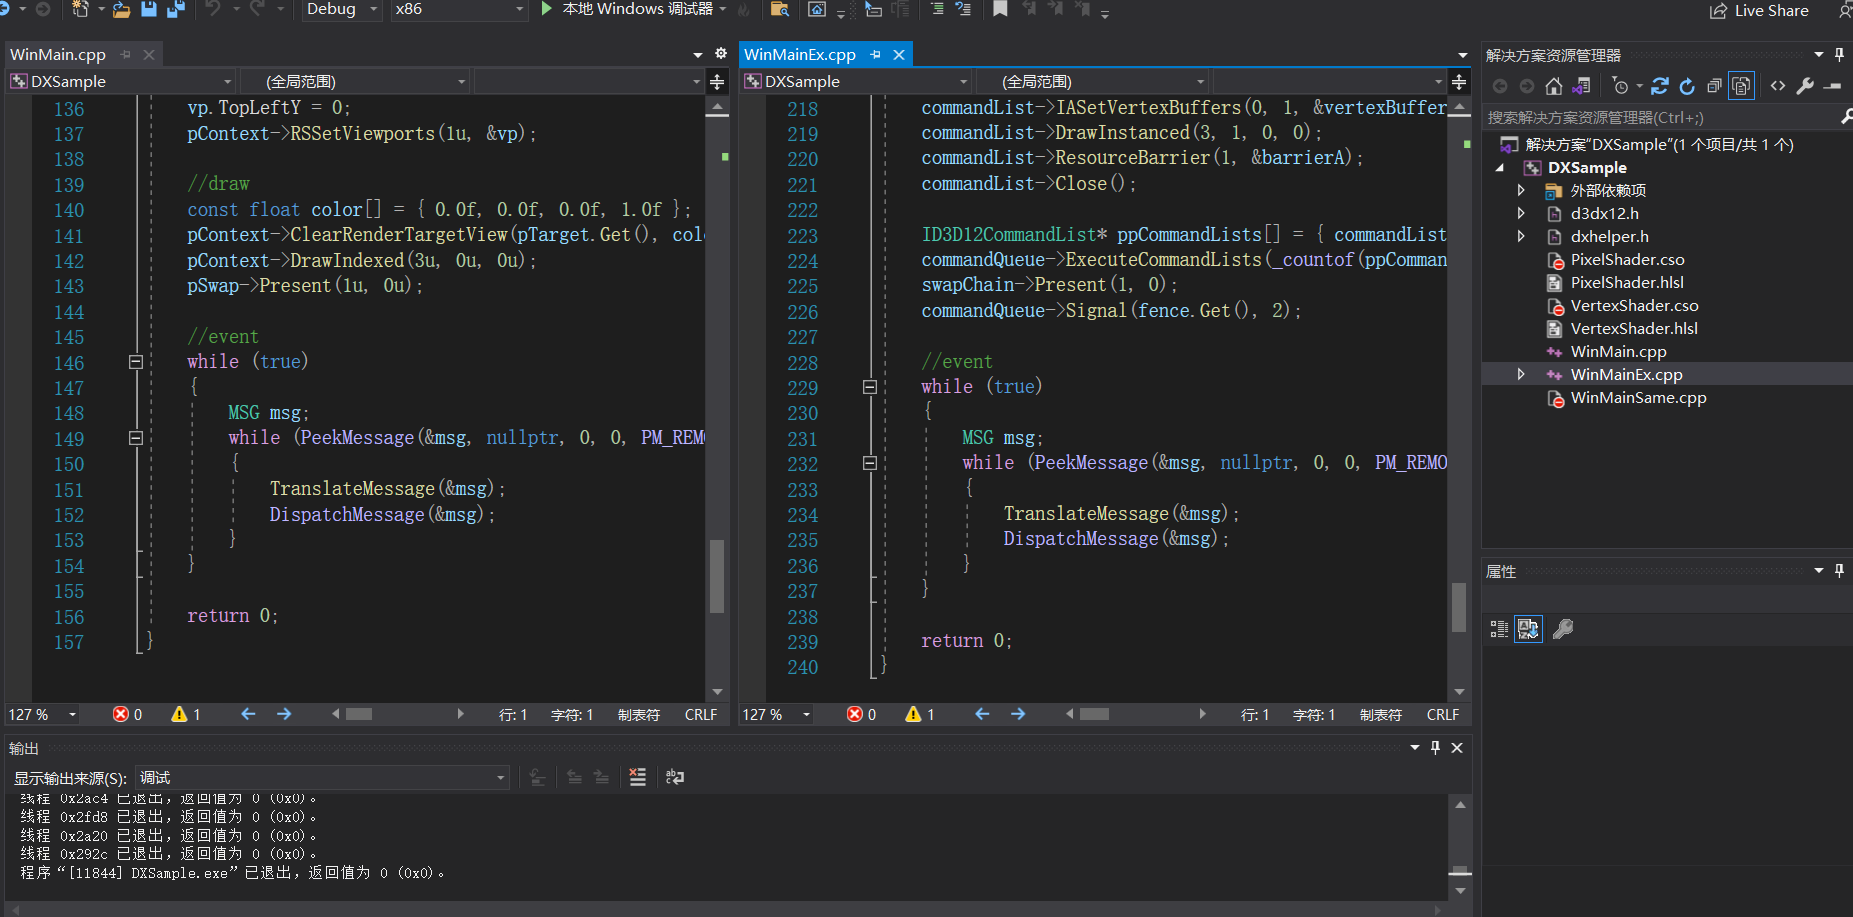The height and width of the screenshot is (917, 1853).
Task: Toggle word wrap in output panel
Action: point(675,777)
